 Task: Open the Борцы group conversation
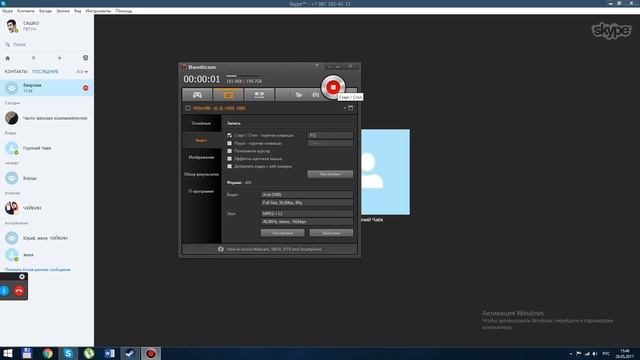[47, 178]
